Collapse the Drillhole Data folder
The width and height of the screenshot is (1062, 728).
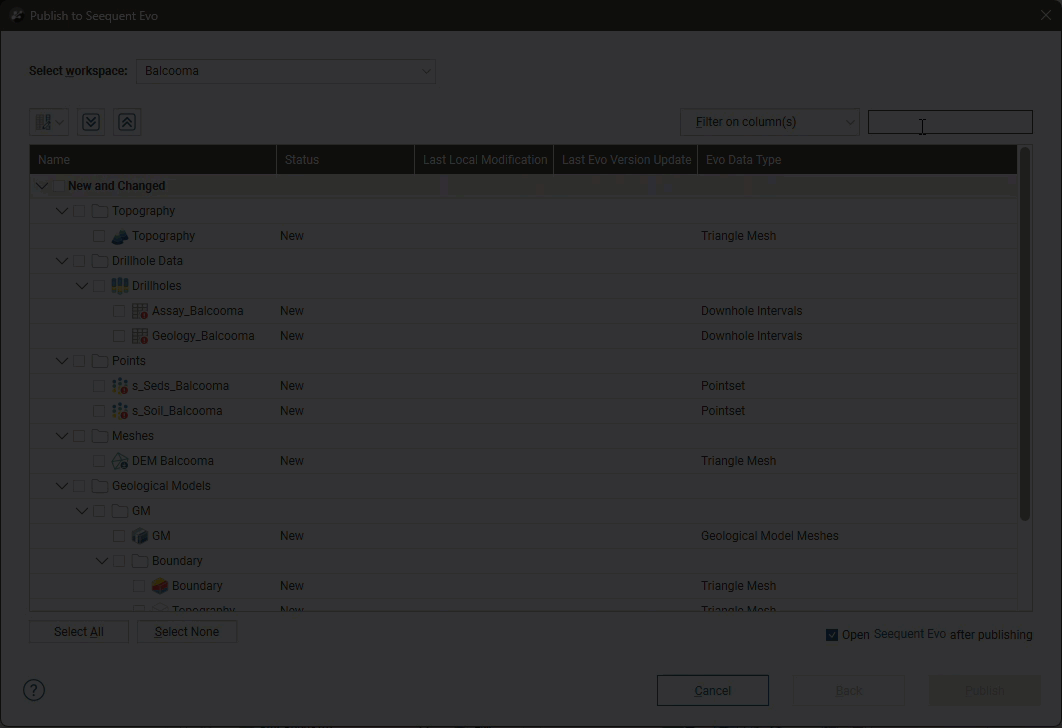62,261
